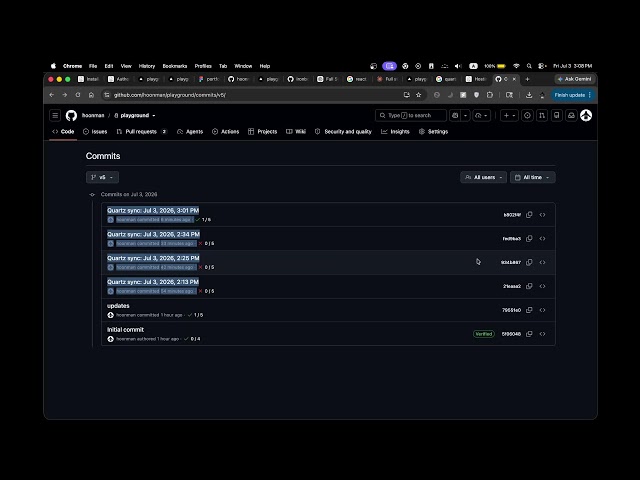This screenshot has width=640, height=480.
Task: Click the GitHub Octocat logo
Action: [71, 116]
